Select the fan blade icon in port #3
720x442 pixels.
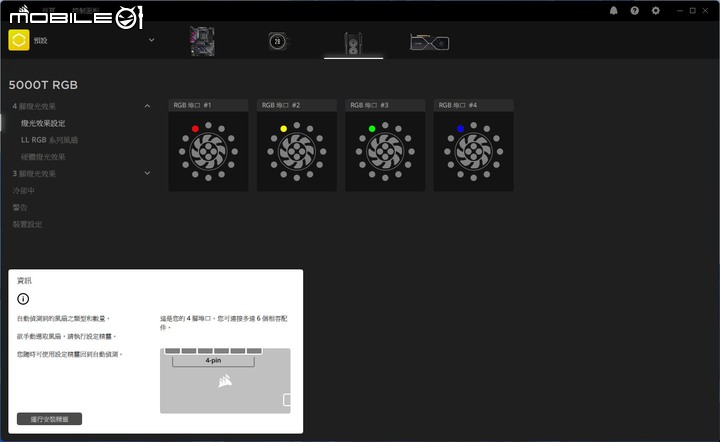tap(385, 151)
